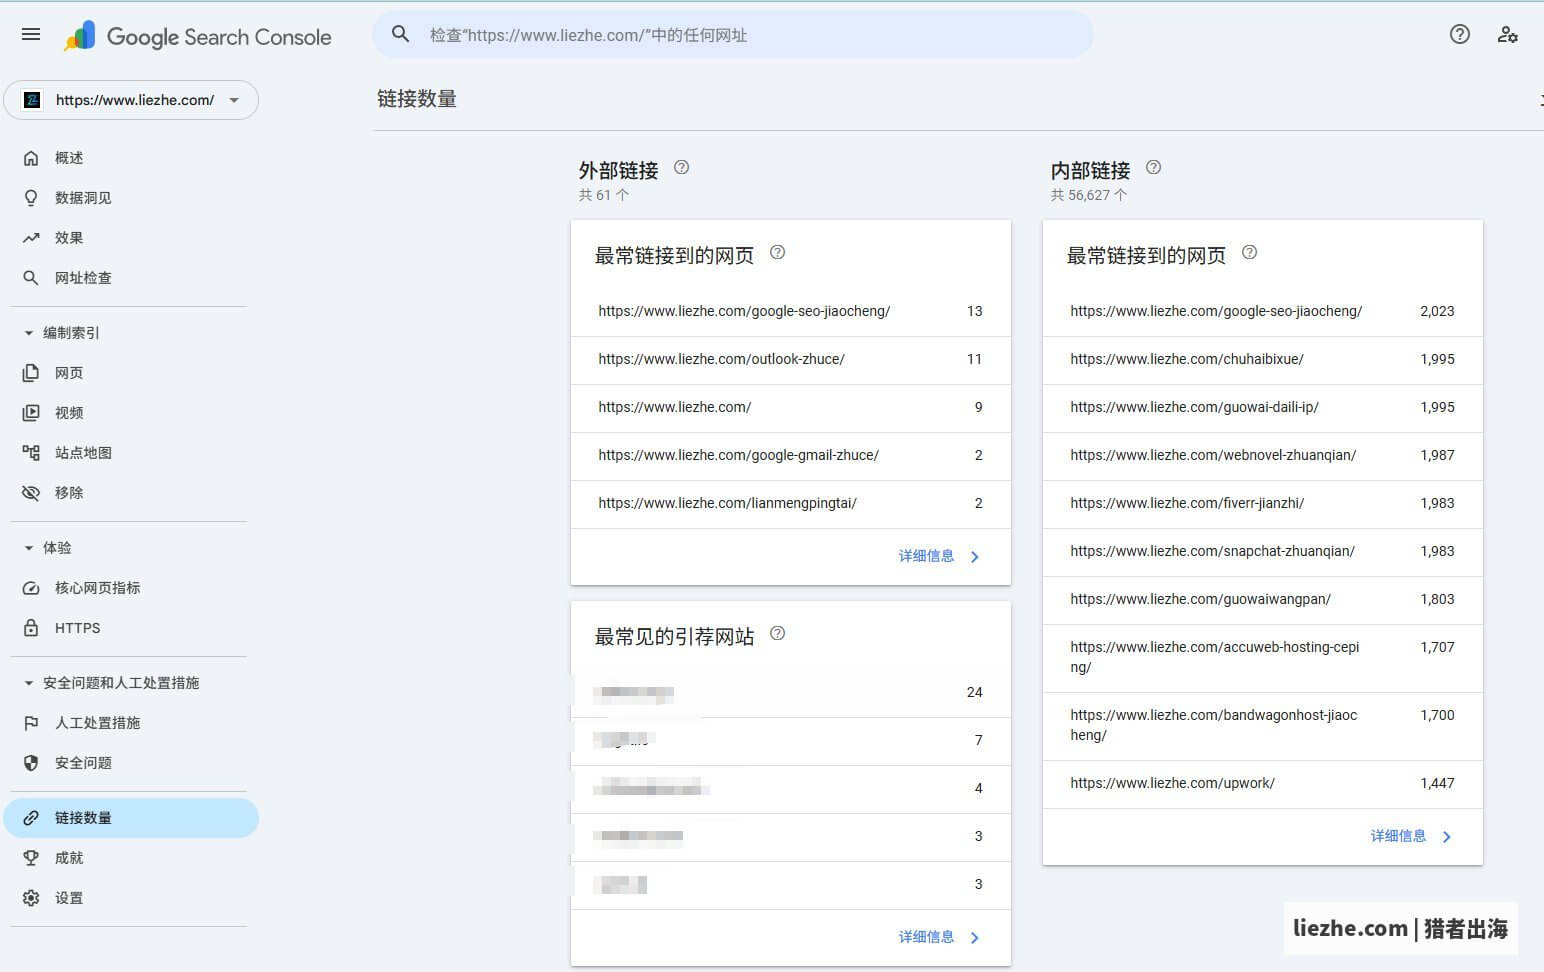1544x972 pixels.
Task: Open 人工处置措施 manual actions
Action: point(131,723)
